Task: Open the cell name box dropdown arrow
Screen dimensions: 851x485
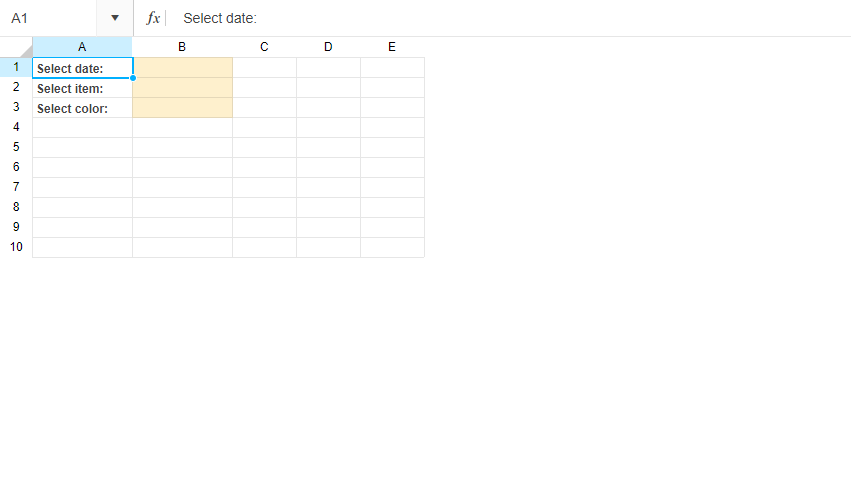Action: (x=115, y=18)
